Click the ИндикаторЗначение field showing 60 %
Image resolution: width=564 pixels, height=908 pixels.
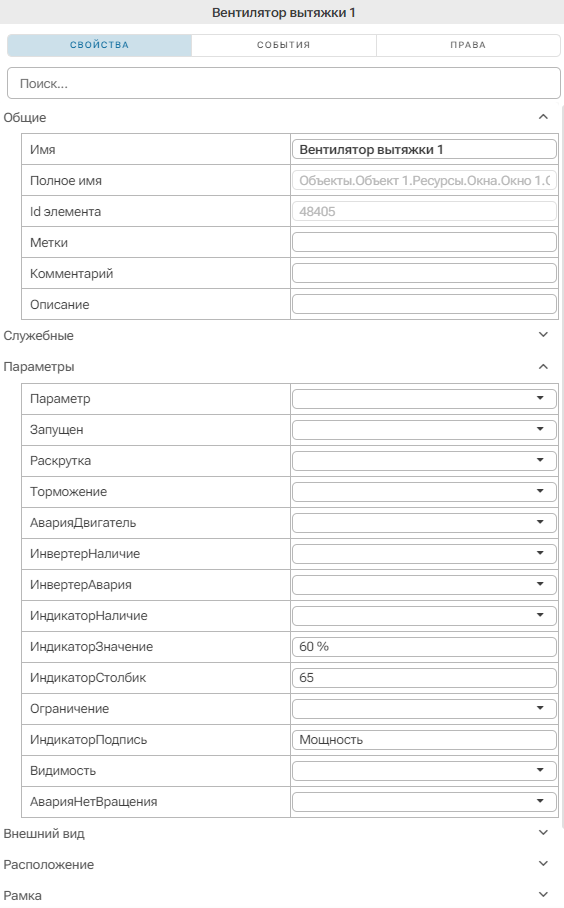[424, 646]
